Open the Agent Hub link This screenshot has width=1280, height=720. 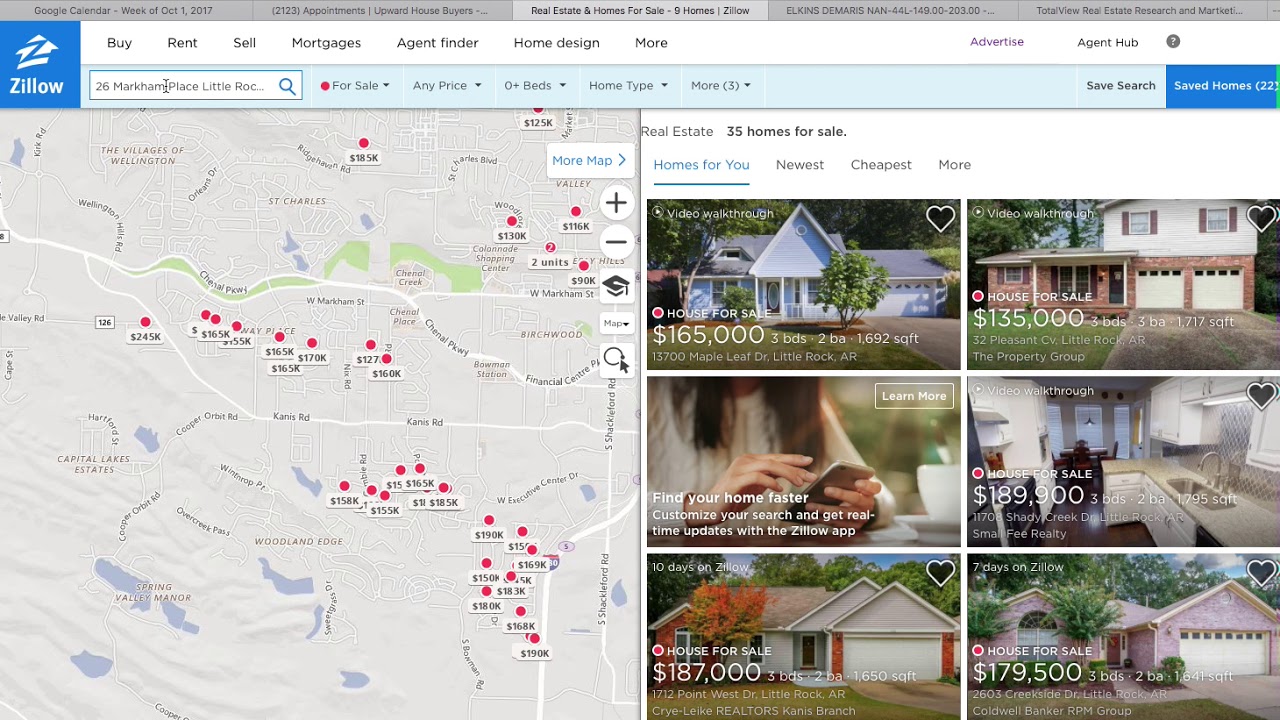pyautogui.click(x=1107, y=43)
